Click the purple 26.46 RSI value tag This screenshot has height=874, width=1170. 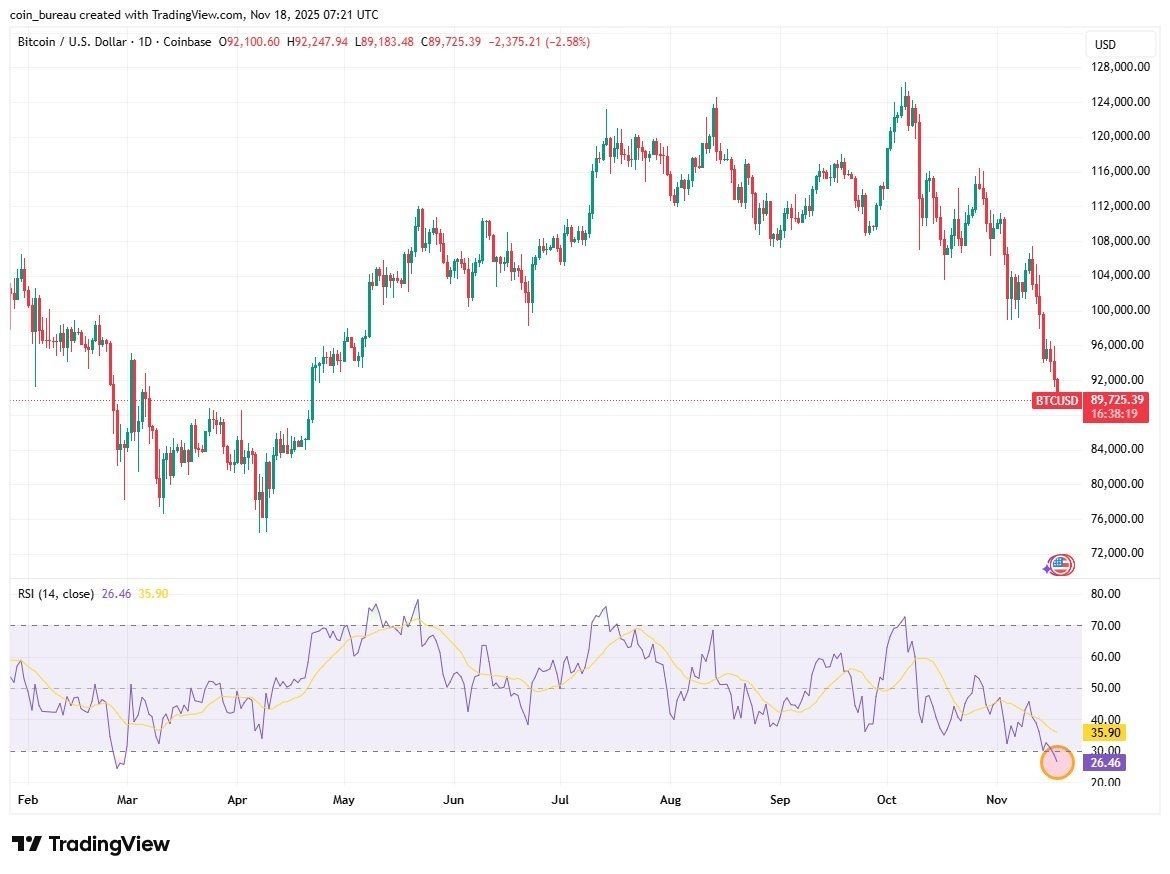point(1105,762)
